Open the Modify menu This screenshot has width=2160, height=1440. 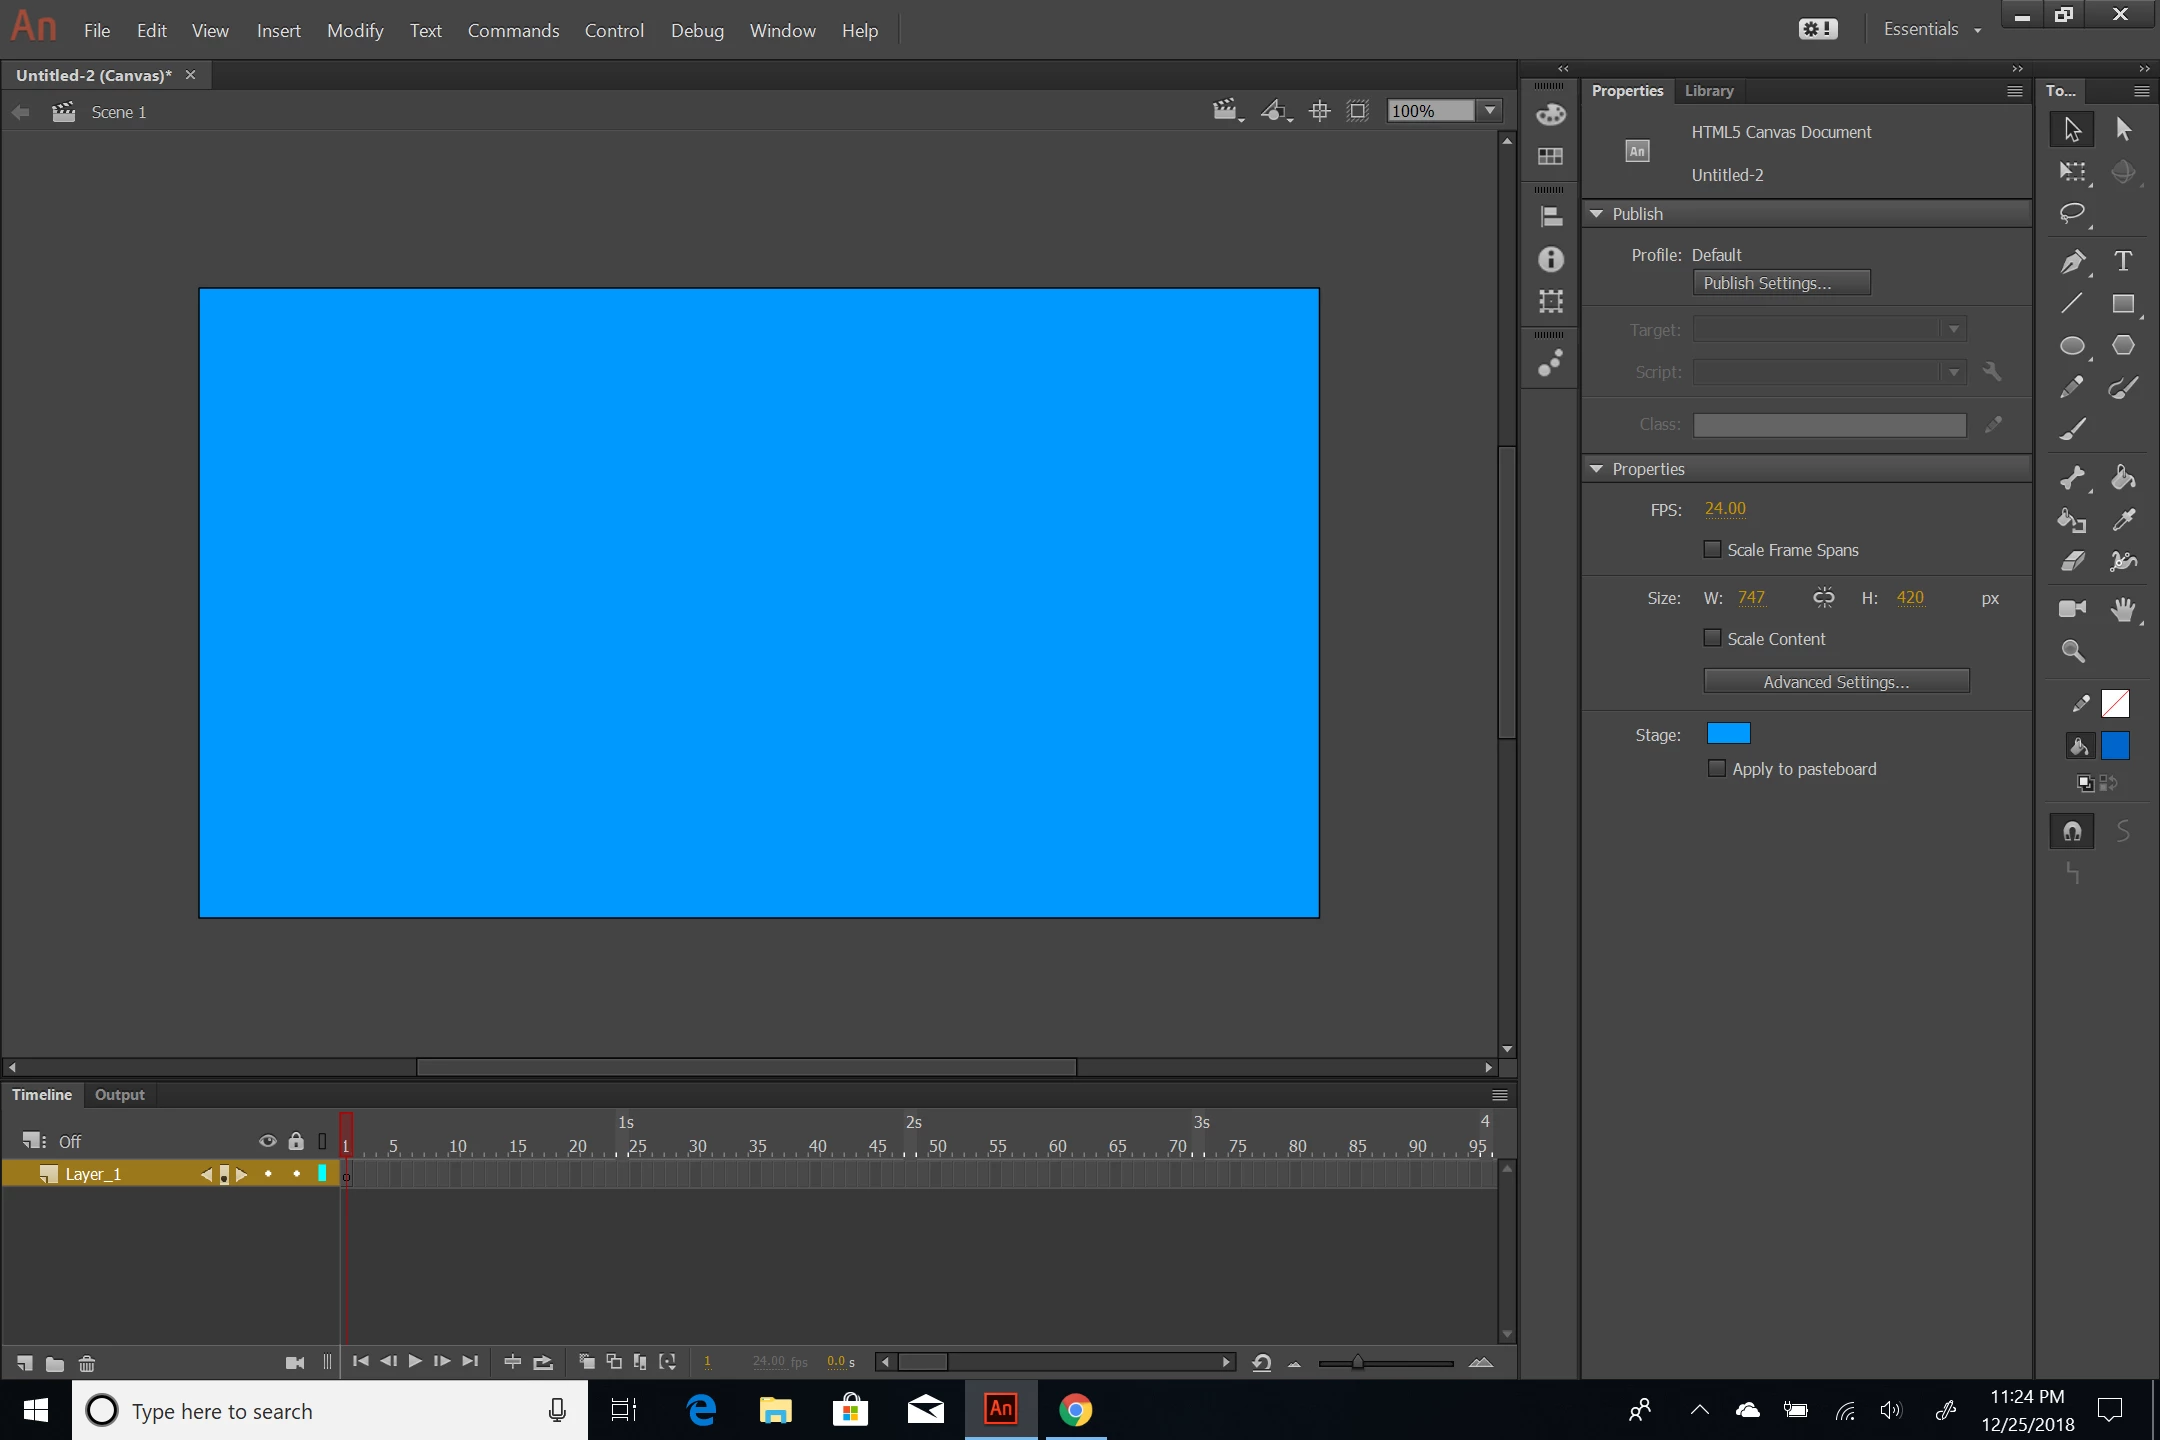pyautogui.click(x=355, y=31)
